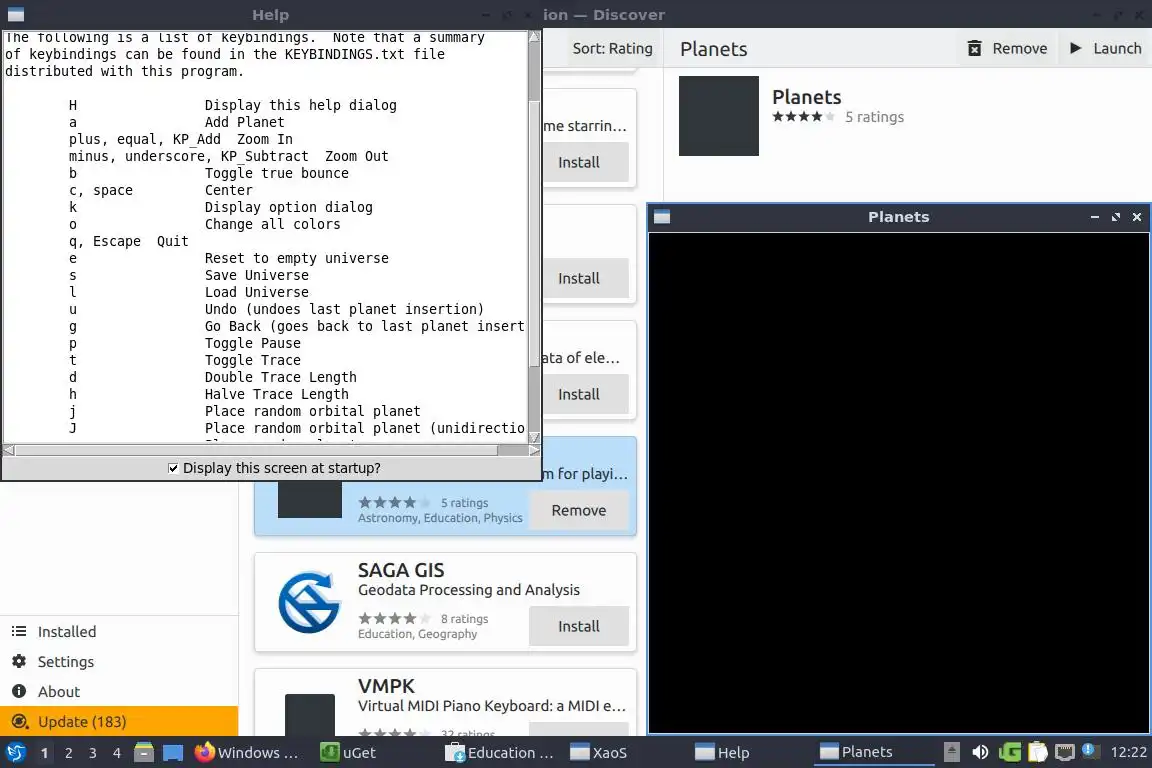Click the volume speaker tray icon
The height and width of the screenshot is (768, 1152).
(x=980, y=752)
